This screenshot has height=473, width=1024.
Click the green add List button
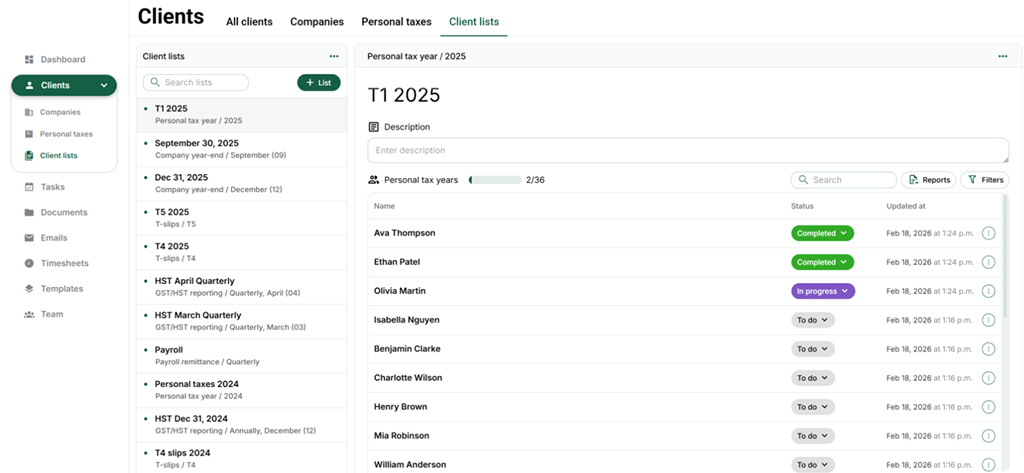(x=319, y=83)
